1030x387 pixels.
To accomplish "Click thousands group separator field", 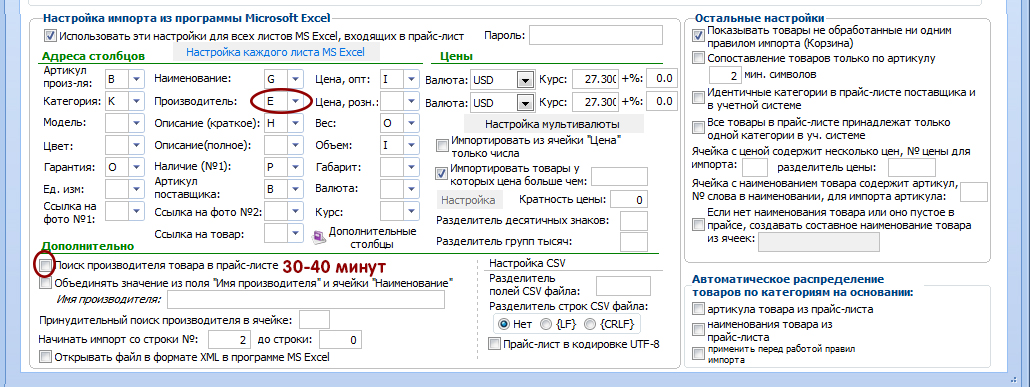I will [634, 242].
